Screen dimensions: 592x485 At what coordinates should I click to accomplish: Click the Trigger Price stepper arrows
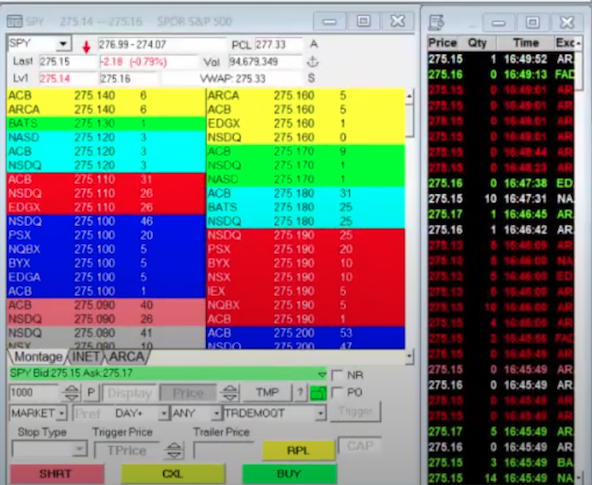(174, 450)
